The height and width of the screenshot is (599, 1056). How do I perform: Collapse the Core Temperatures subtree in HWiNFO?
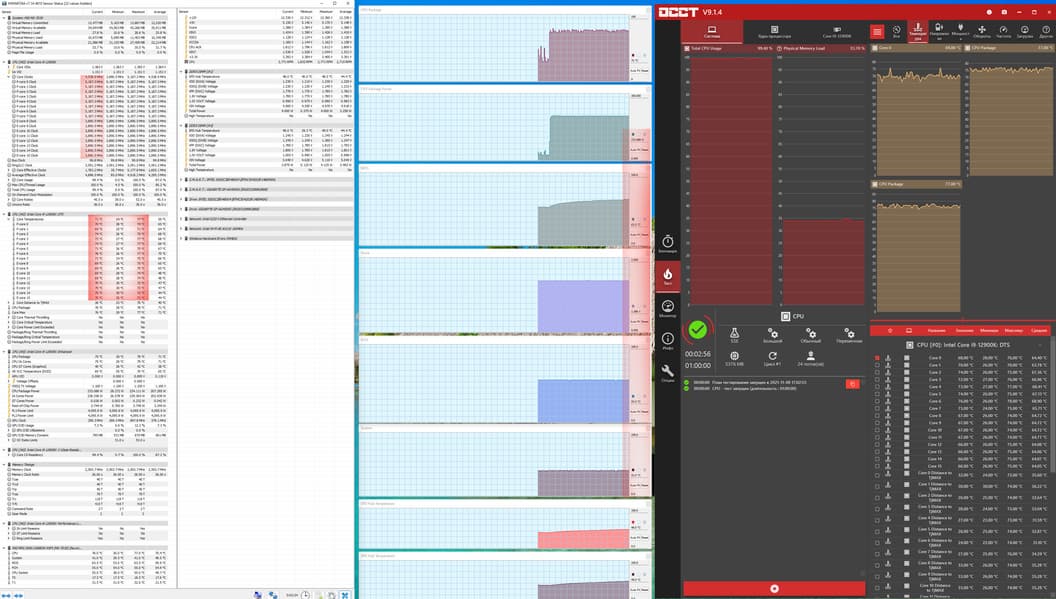(9, 219)
